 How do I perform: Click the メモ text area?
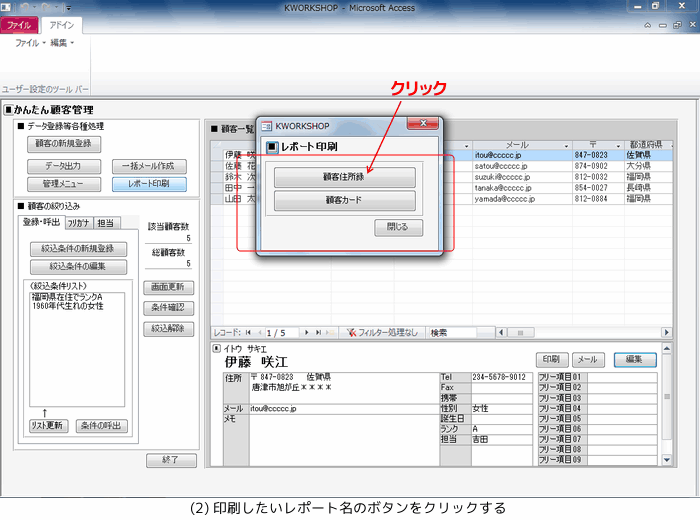click(344, 440)
